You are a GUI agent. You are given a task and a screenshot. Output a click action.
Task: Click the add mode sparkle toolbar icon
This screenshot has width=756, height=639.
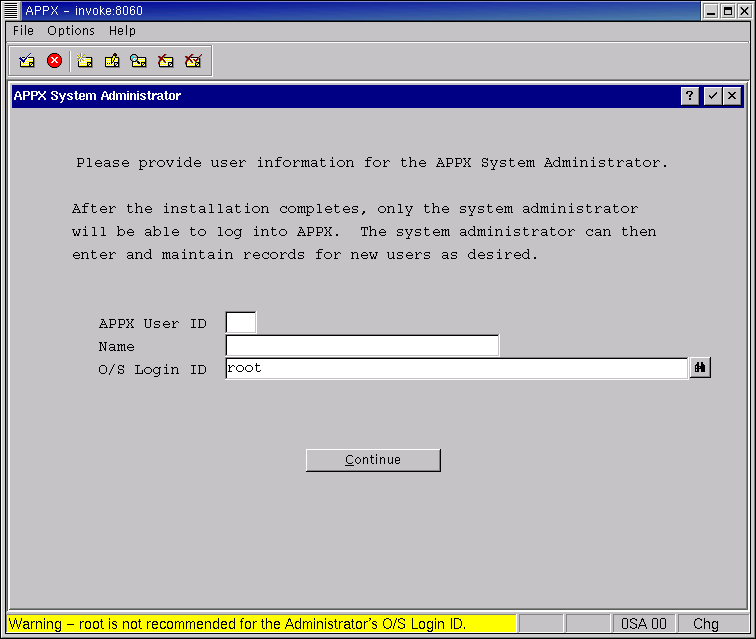tap(84, 61)
